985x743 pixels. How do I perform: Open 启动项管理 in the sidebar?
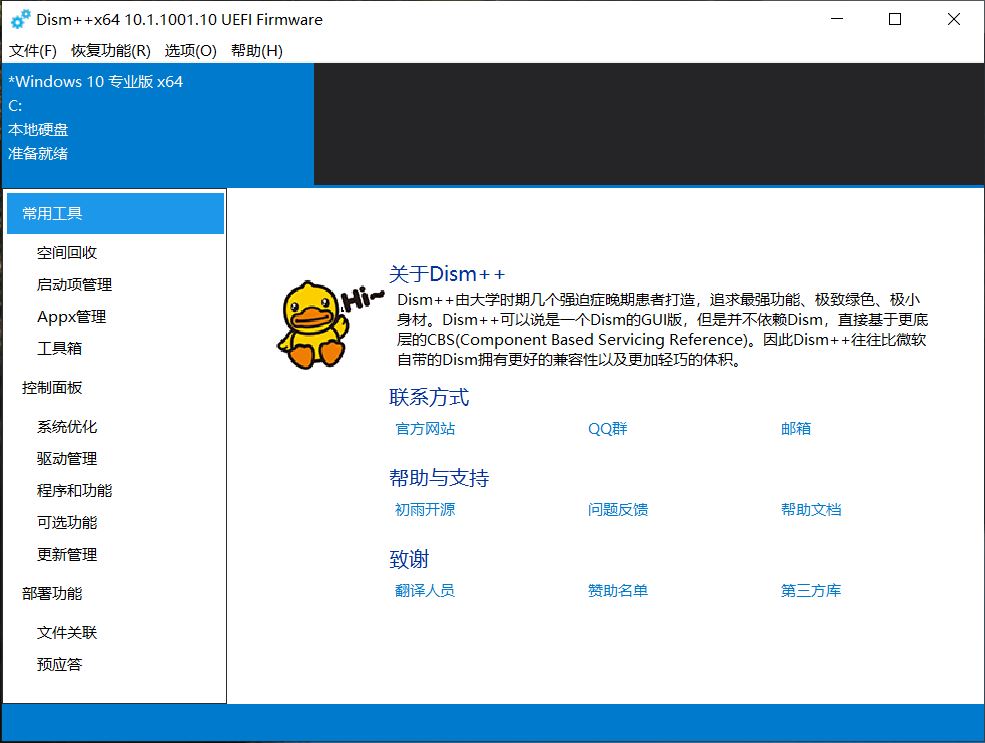pyautogui.click(x=74, y=285)
